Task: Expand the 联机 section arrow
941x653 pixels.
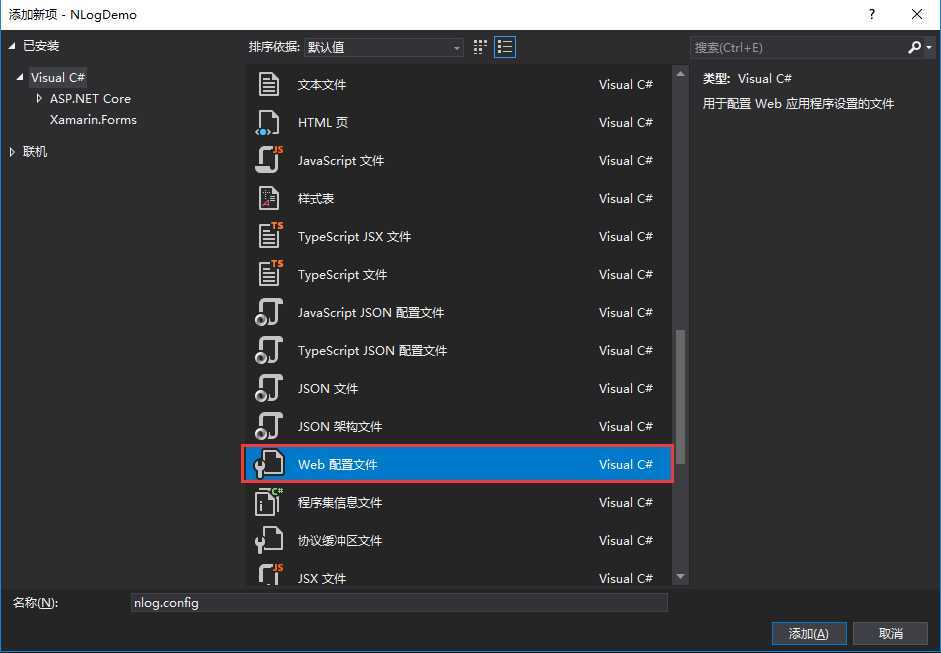Action: (x=12, y=152)
